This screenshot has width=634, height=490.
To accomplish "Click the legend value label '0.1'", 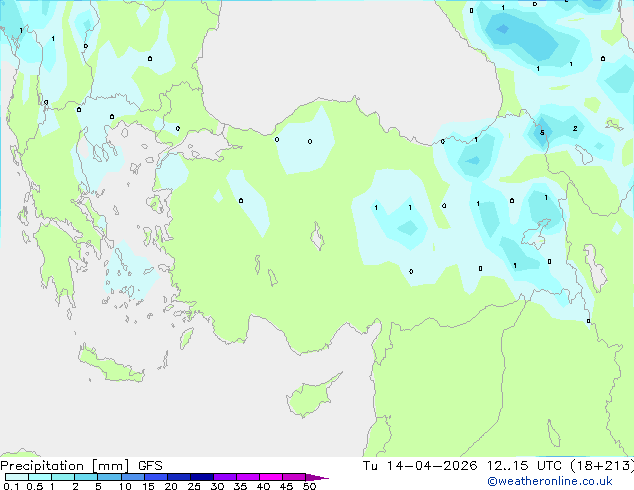I will pos(11,486).
